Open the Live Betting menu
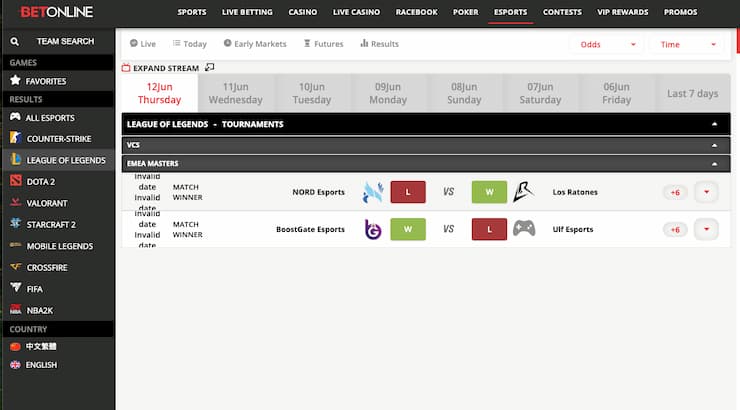 click(247, 12)
